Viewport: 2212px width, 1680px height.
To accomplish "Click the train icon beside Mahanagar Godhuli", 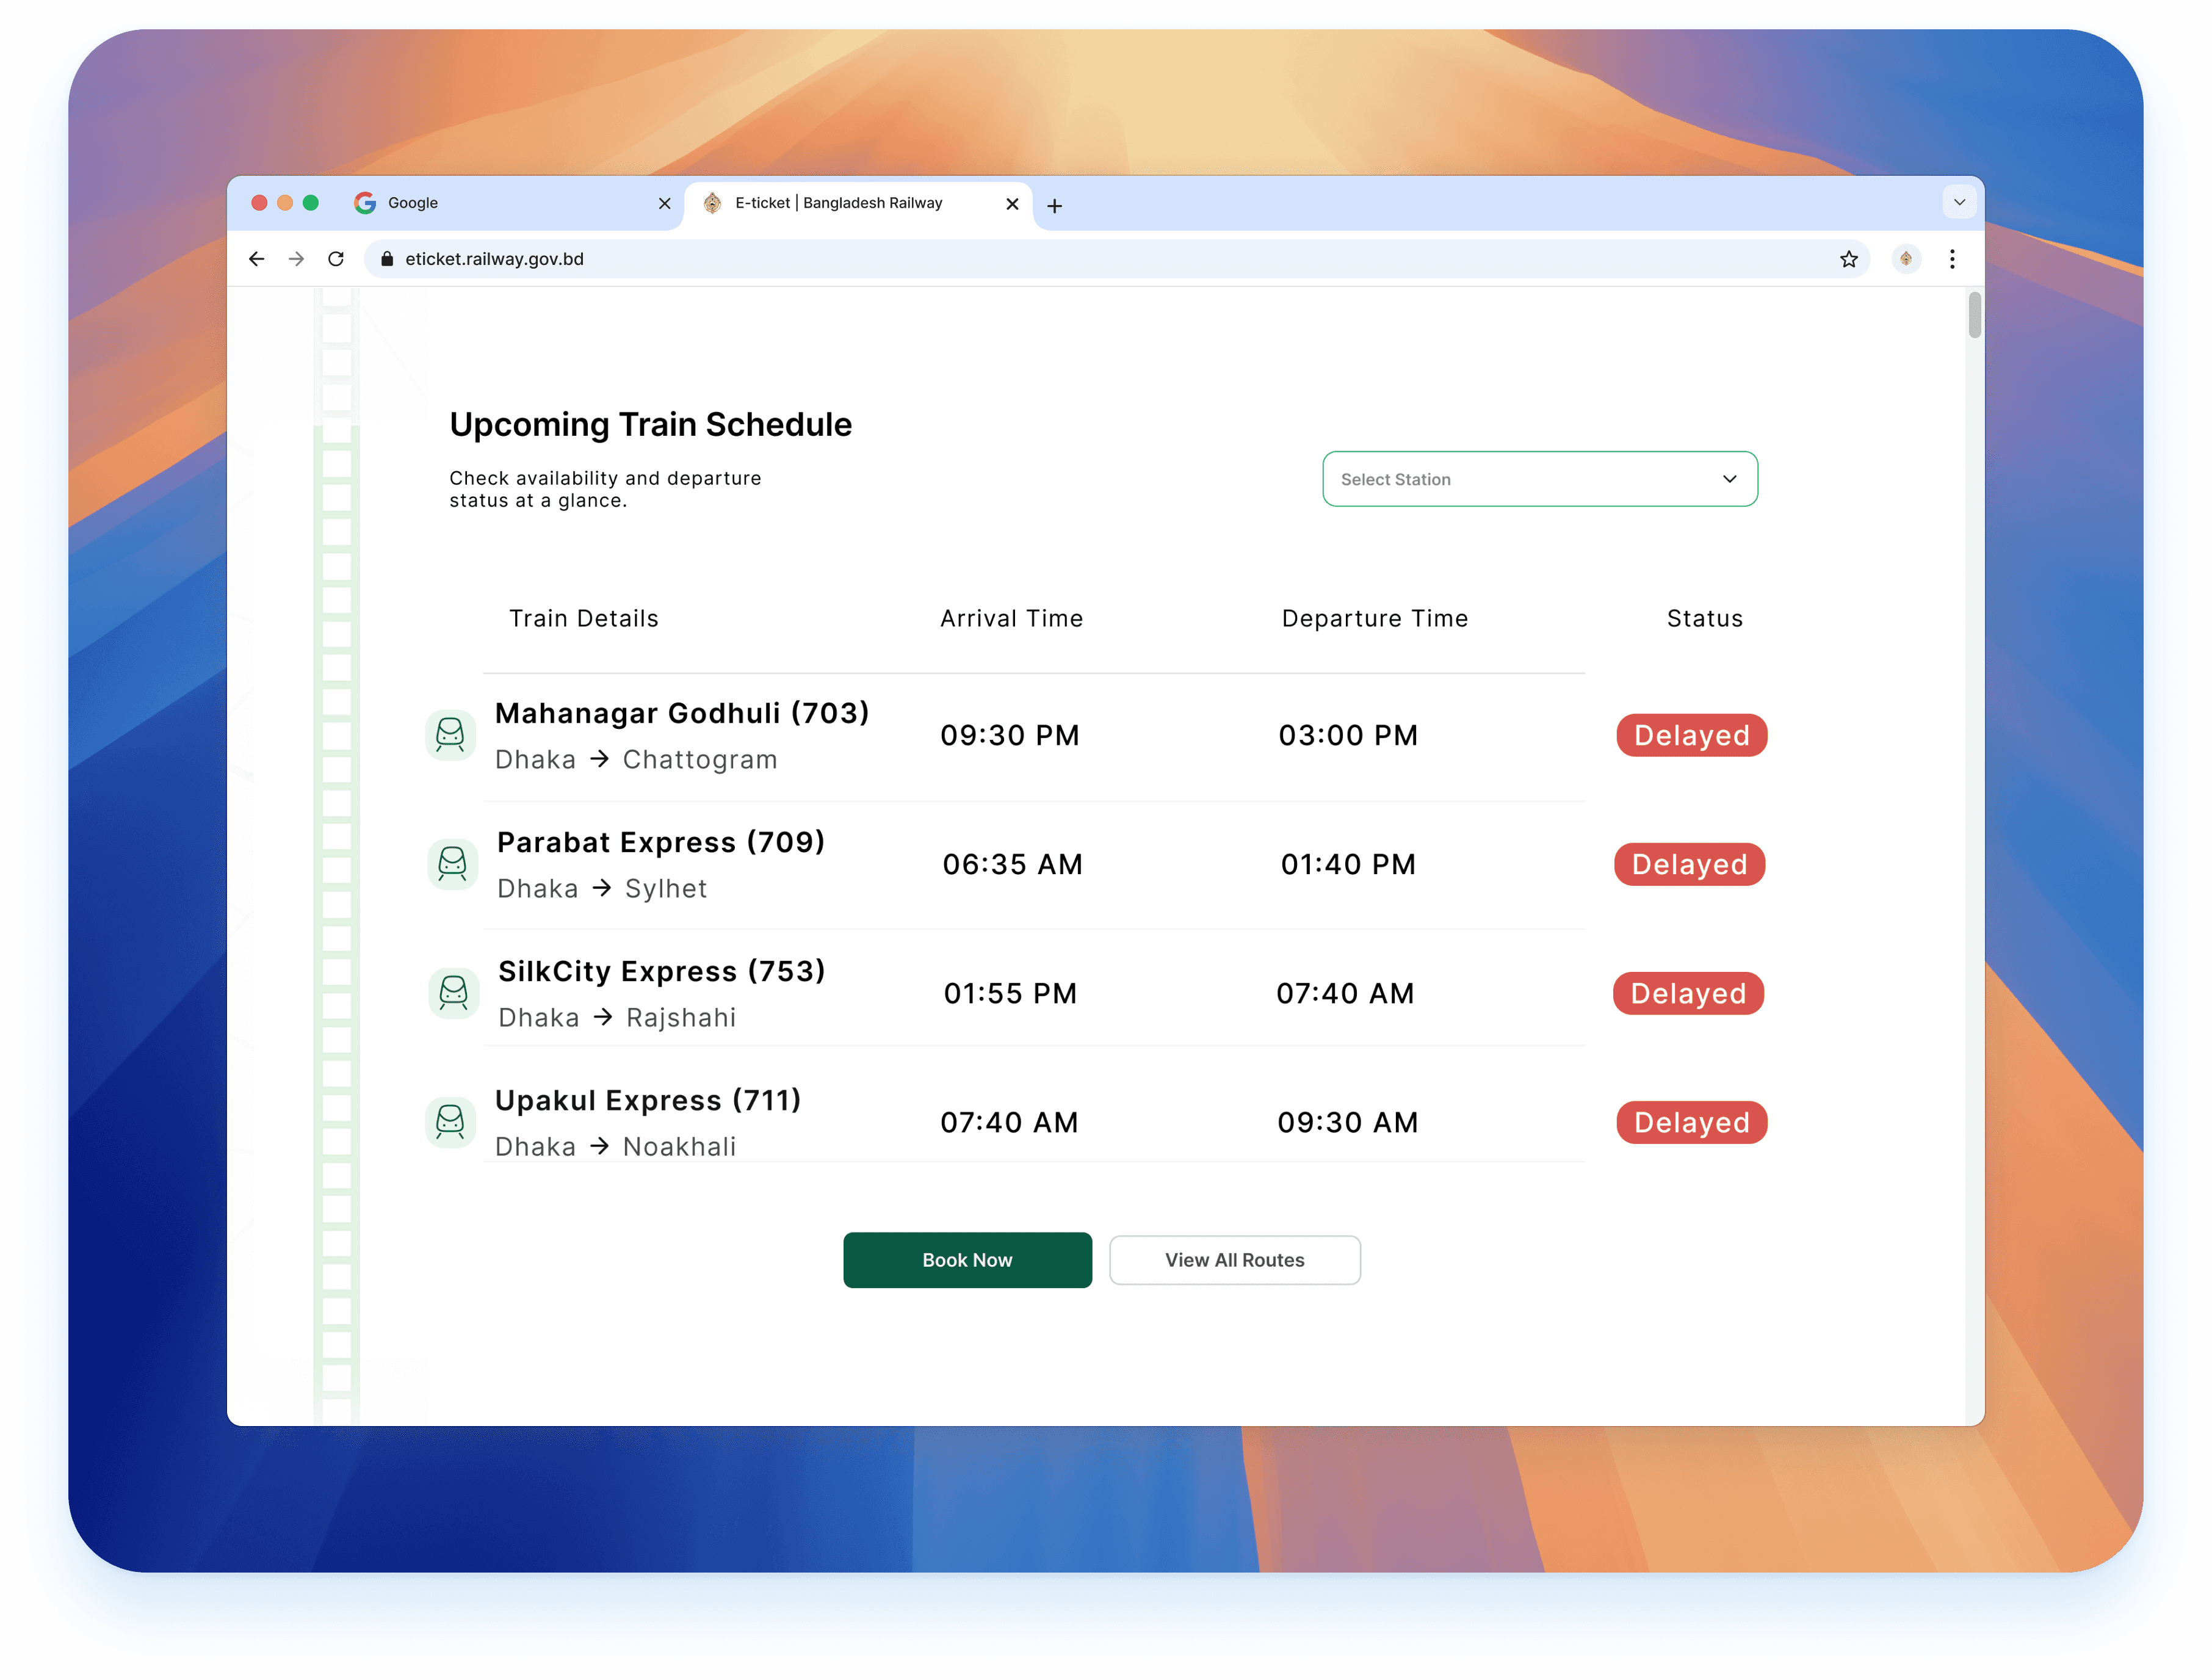I will [450, 735].
